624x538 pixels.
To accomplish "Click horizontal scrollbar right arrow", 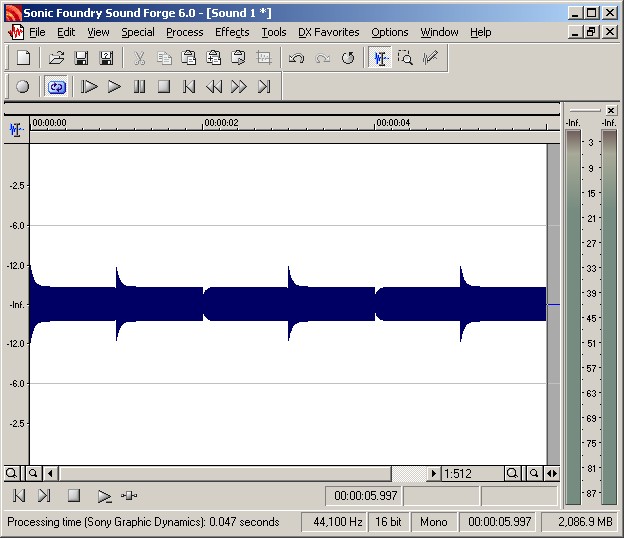I will pyautogui.click(x=434, y=474).
